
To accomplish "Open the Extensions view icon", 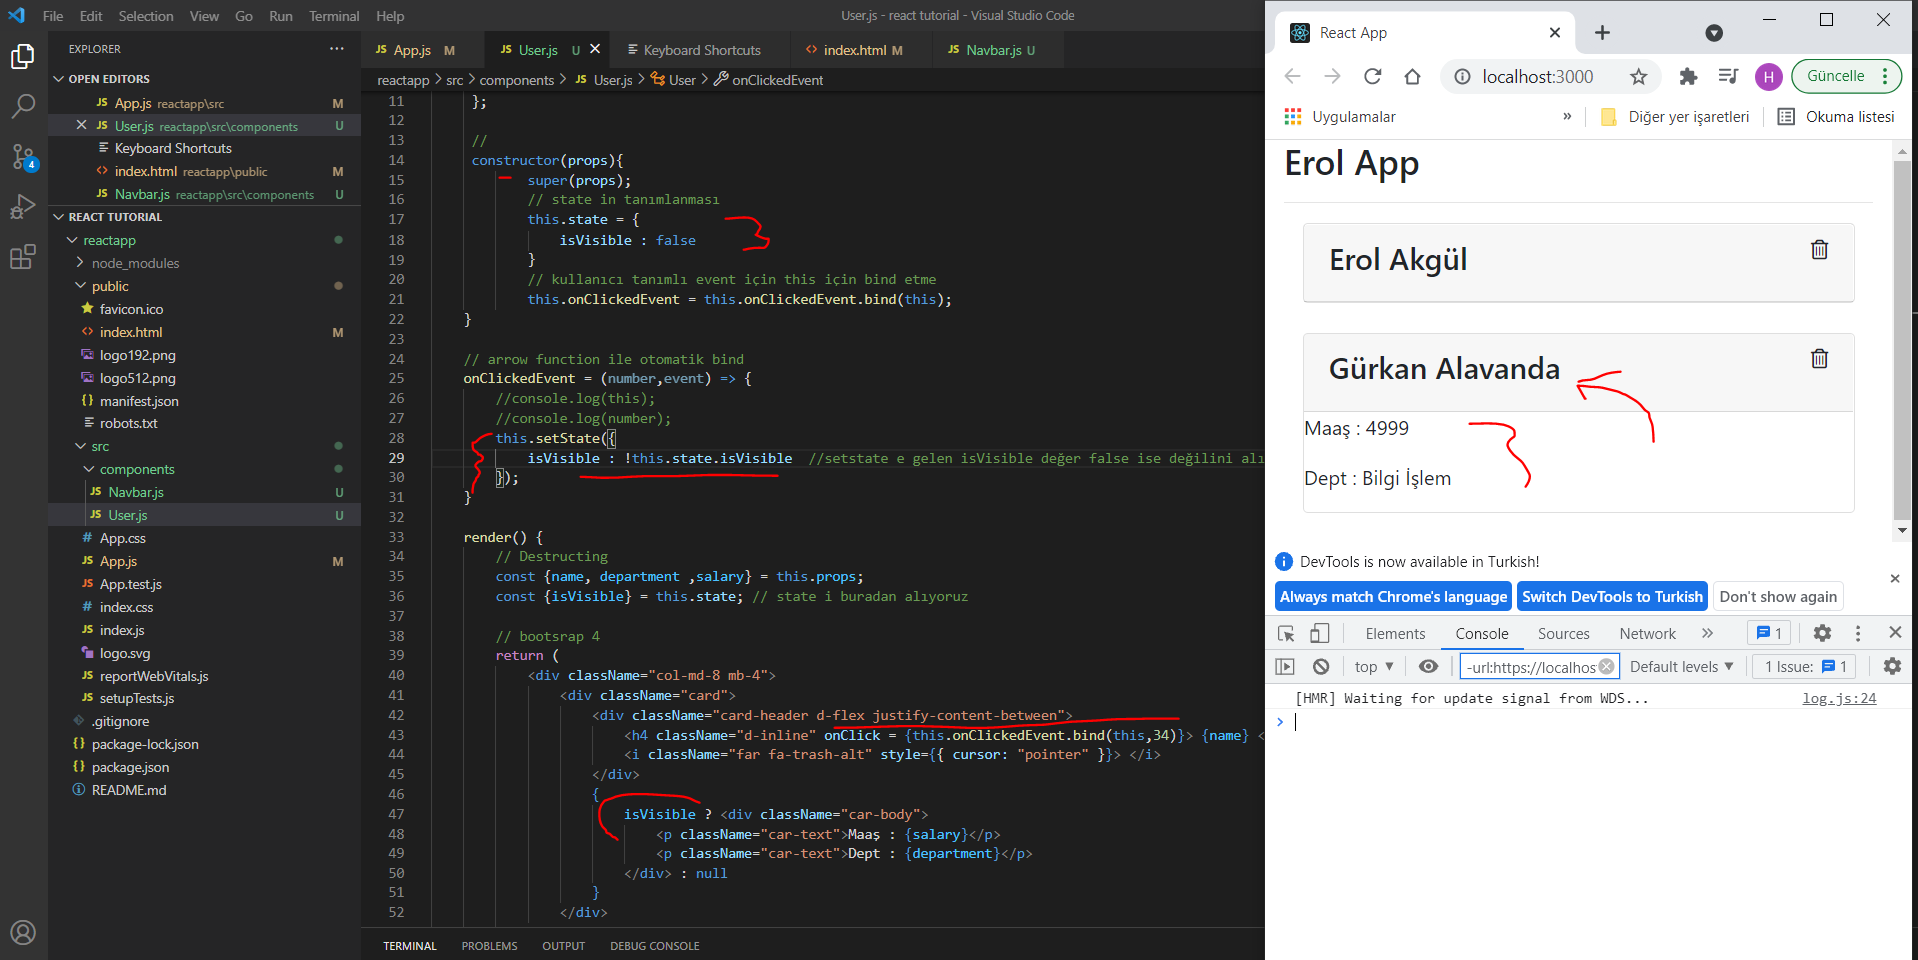I will [23, 257].
